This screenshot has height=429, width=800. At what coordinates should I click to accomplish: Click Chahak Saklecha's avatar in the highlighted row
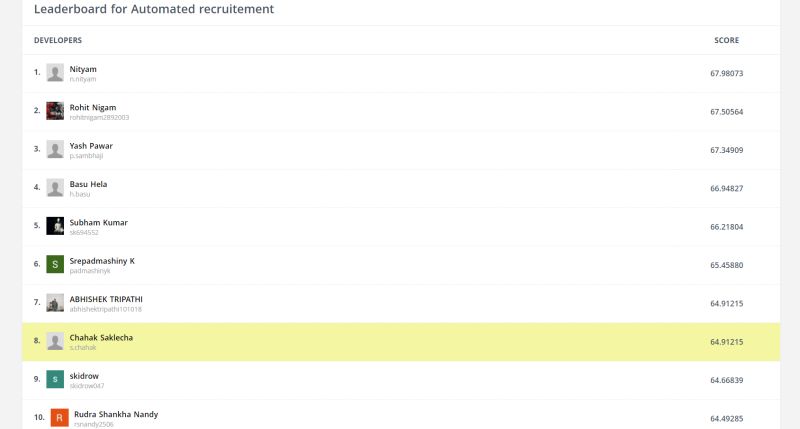pos(55,341)
